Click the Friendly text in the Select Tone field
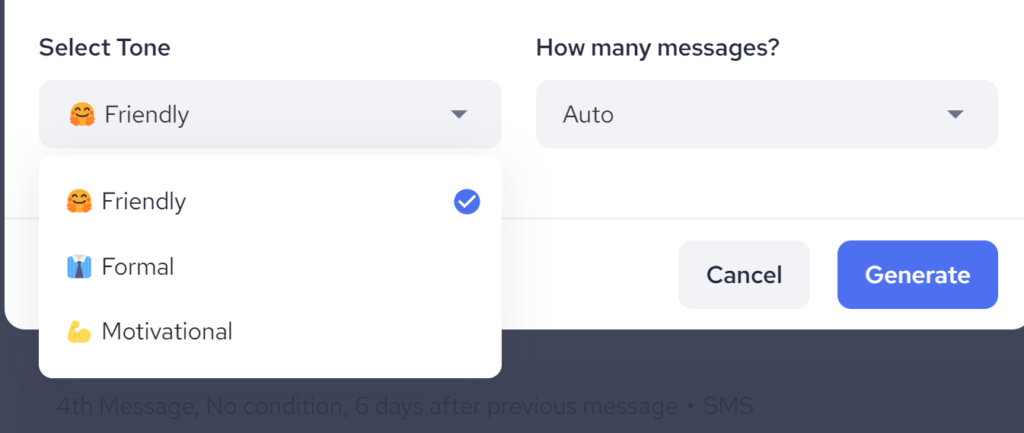This screenshot has width=1024, height=433. pos(147,115)
